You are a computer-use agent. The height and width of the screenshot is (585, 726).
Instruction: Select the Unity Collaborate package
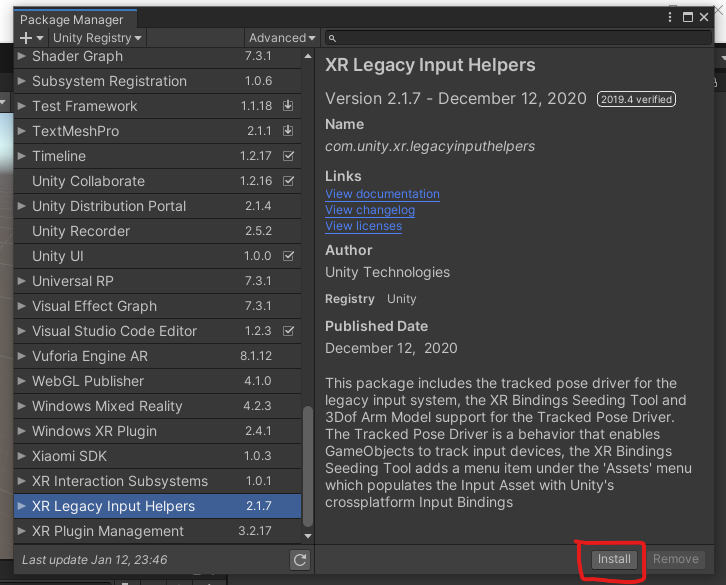pos(157,181)
